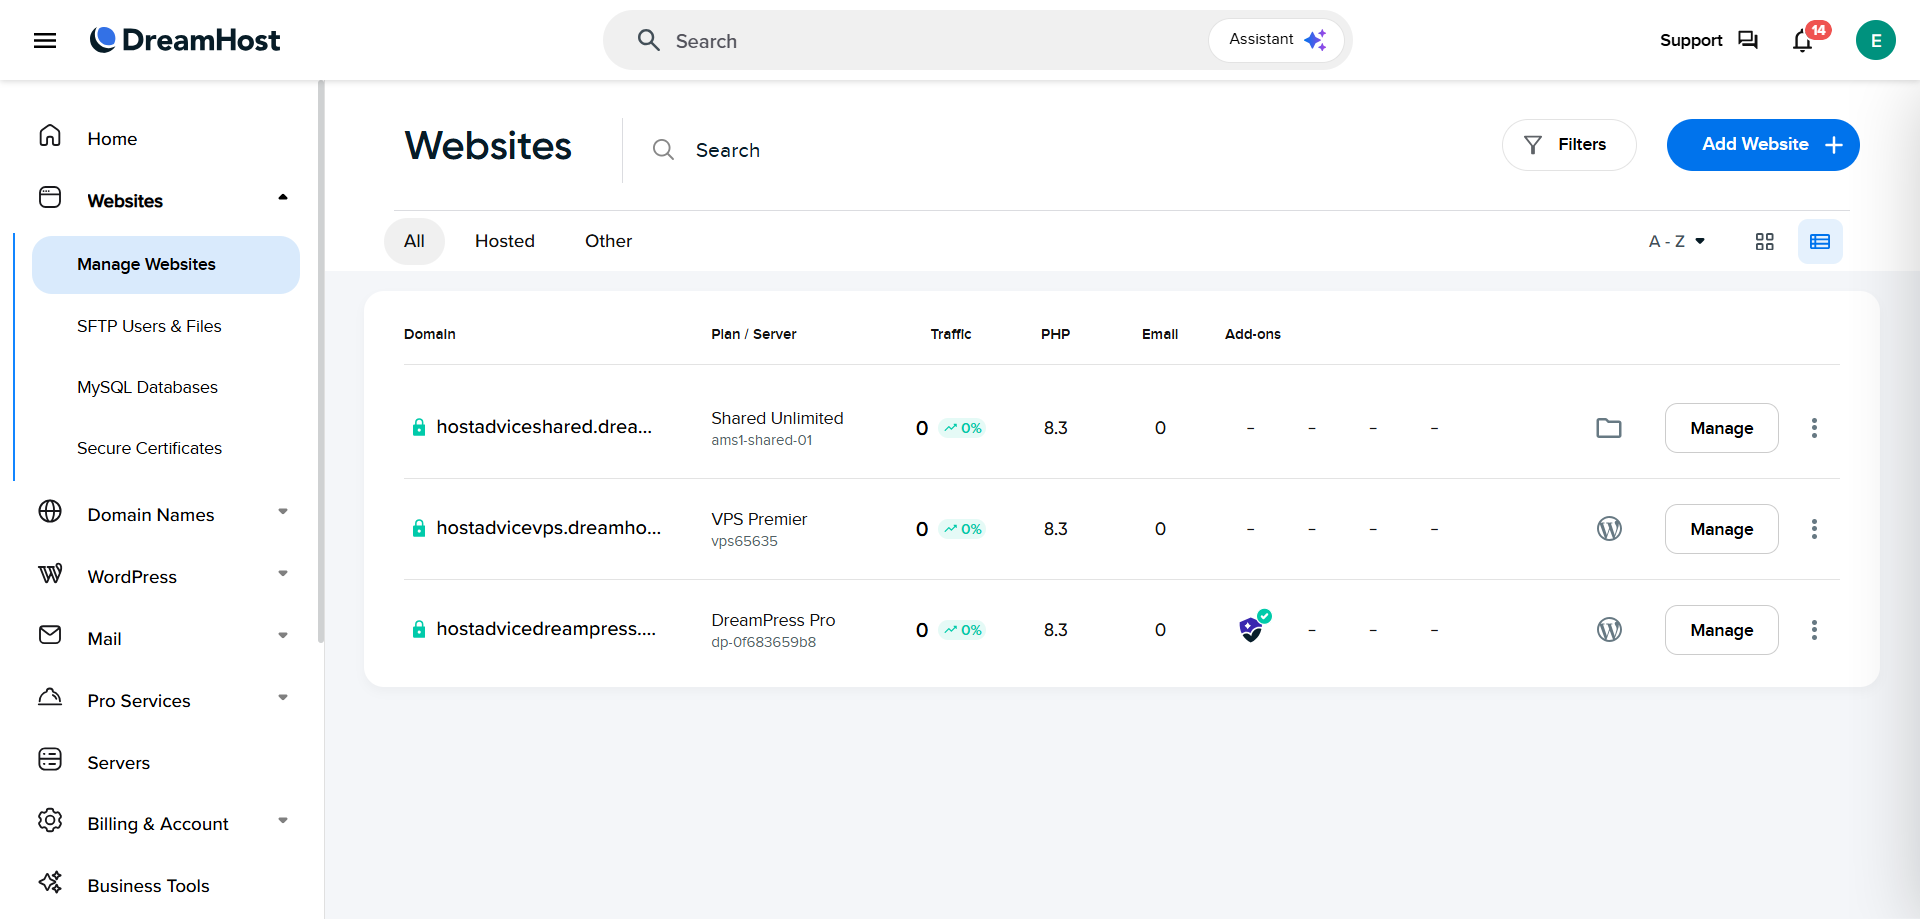Open the hamburger navigation menu
This screenshot has width=1920, height=919.
tap(45, 40)
